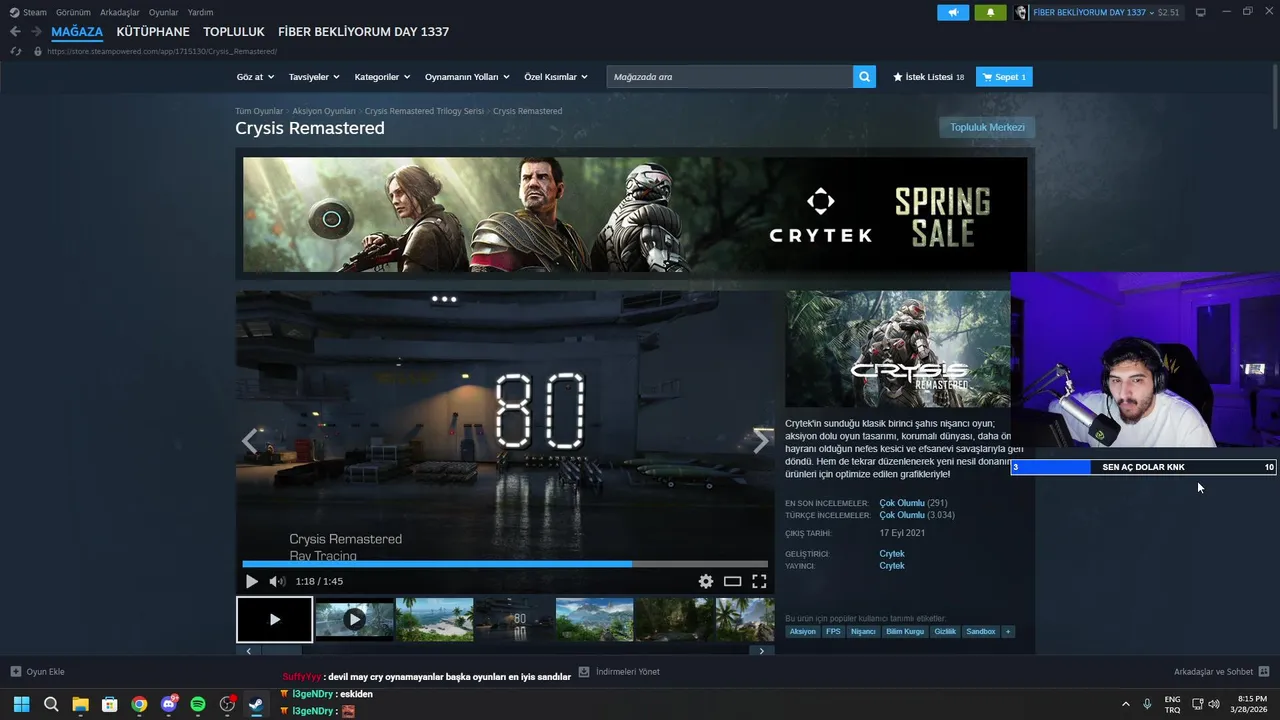This screenshot has height=720, width=1280.
Task: Click the Topluluk Merkezi button
Action: point(987,127)
